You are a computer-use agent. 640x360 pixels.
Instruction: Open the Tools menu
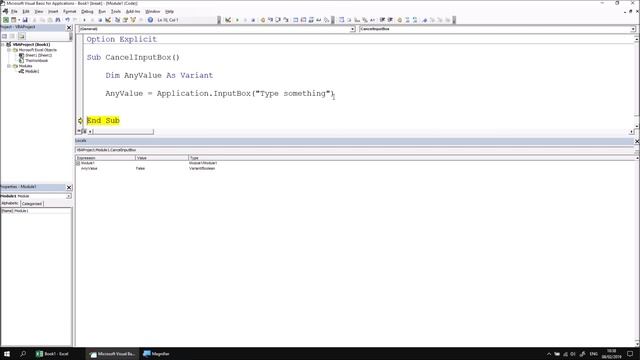pyautogui.click(x=116, y=11)
